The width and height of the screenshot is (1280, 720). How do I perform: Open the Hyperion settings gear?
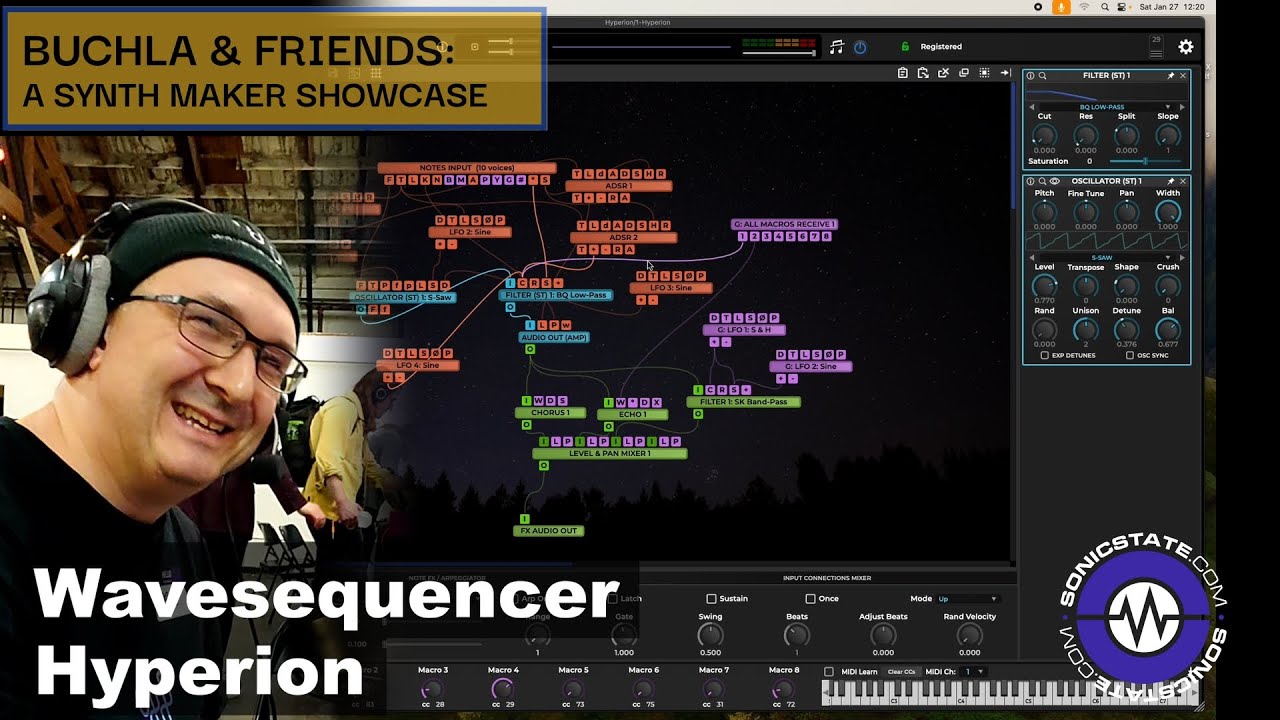(x=1186, y=47)
